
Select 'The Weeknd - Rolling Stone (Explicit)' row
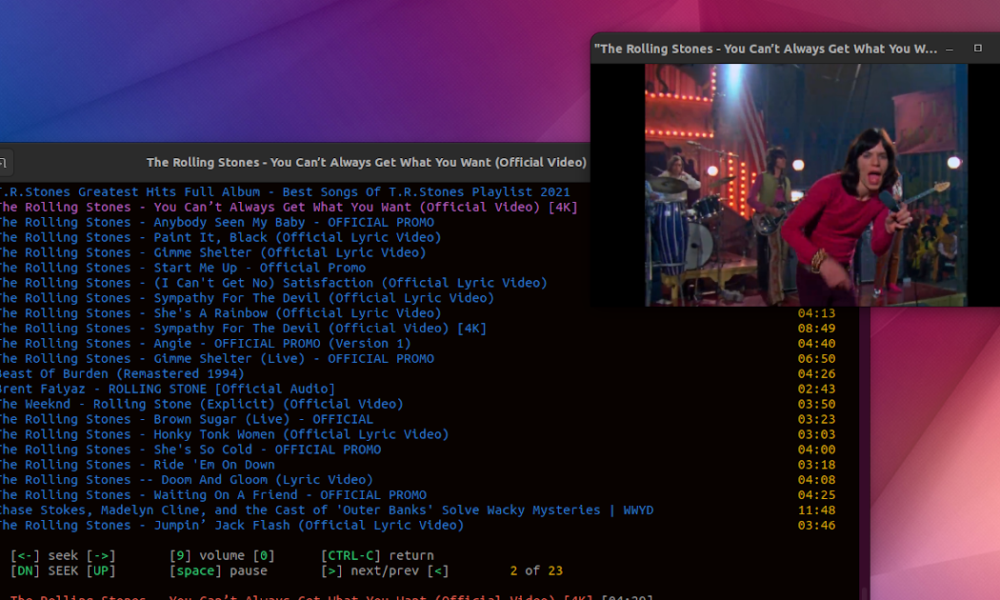tap(202, 404)
